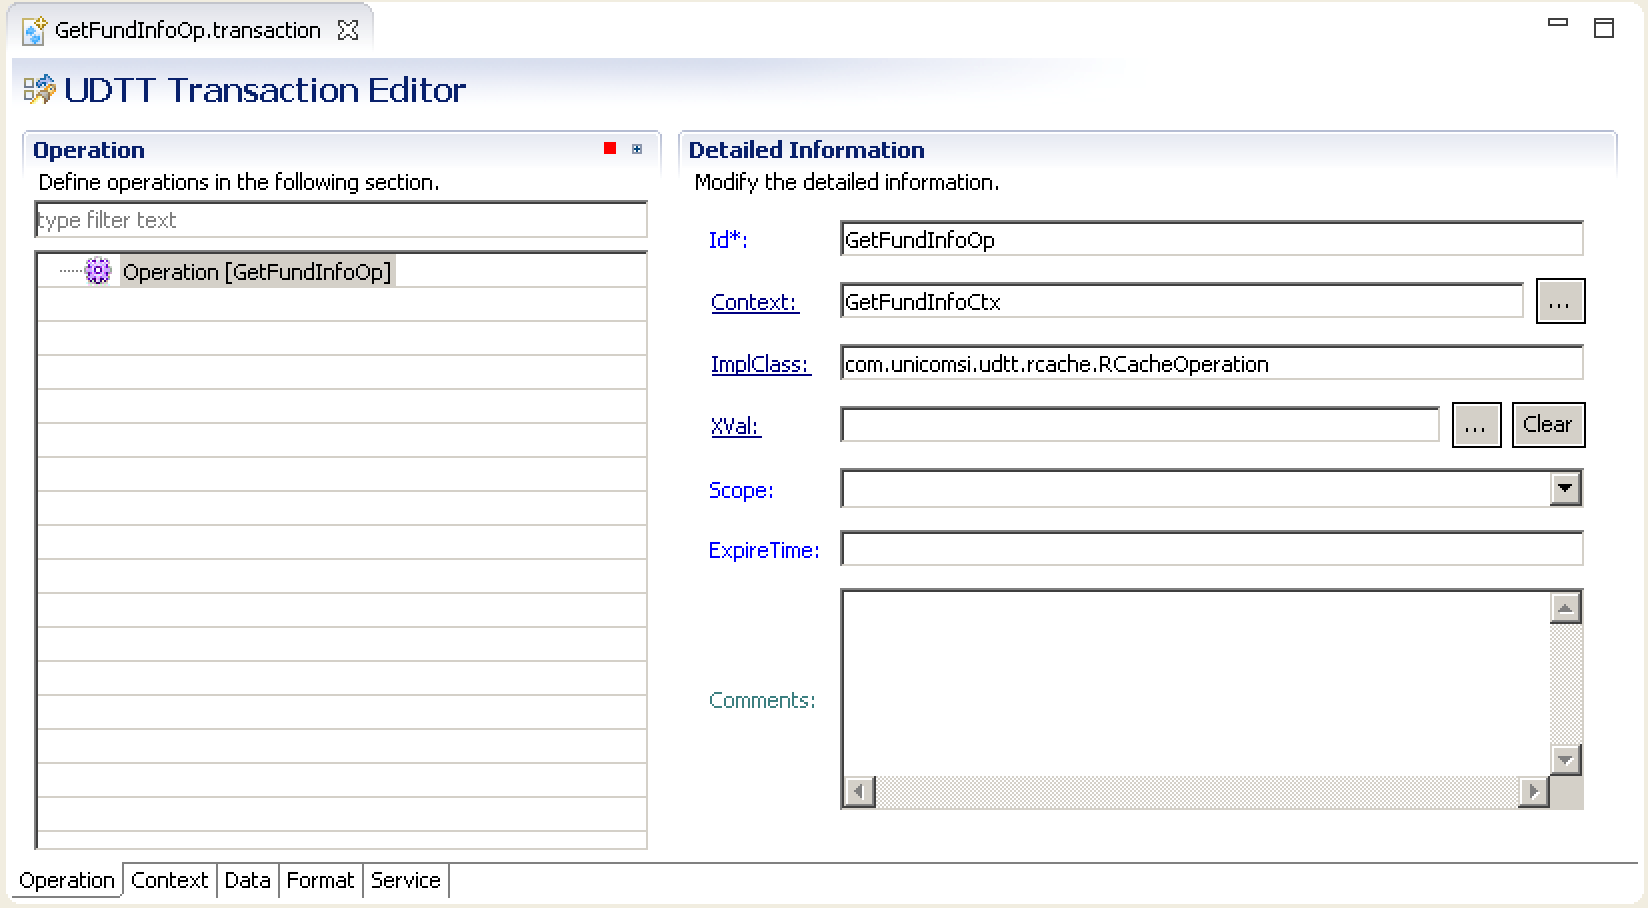The height and width of the screenshot is (908, 1648).
Task: Switch to the Context bottom tab
Action: [169, 880]
